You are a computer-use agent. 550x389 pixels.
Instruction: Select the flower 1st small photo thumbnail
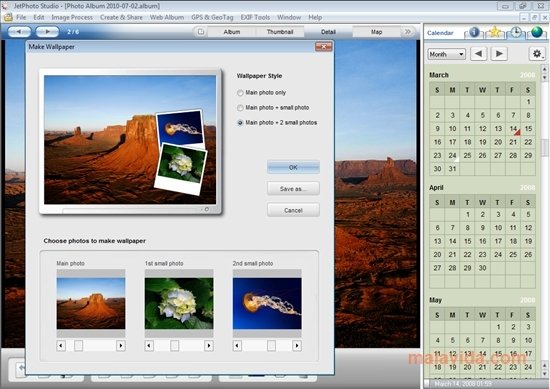[x=179, y=303]
